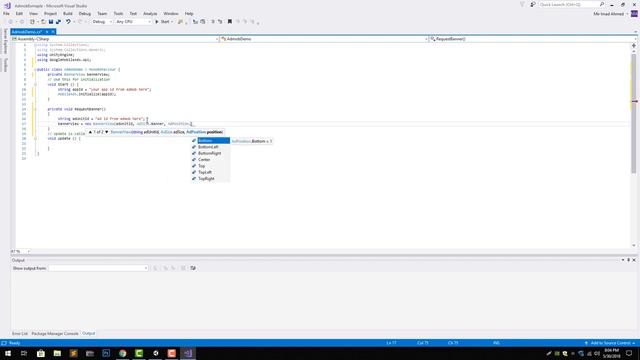640x360 pixels.
Task: Switch to the Error List tab
Action: (20, 334)
